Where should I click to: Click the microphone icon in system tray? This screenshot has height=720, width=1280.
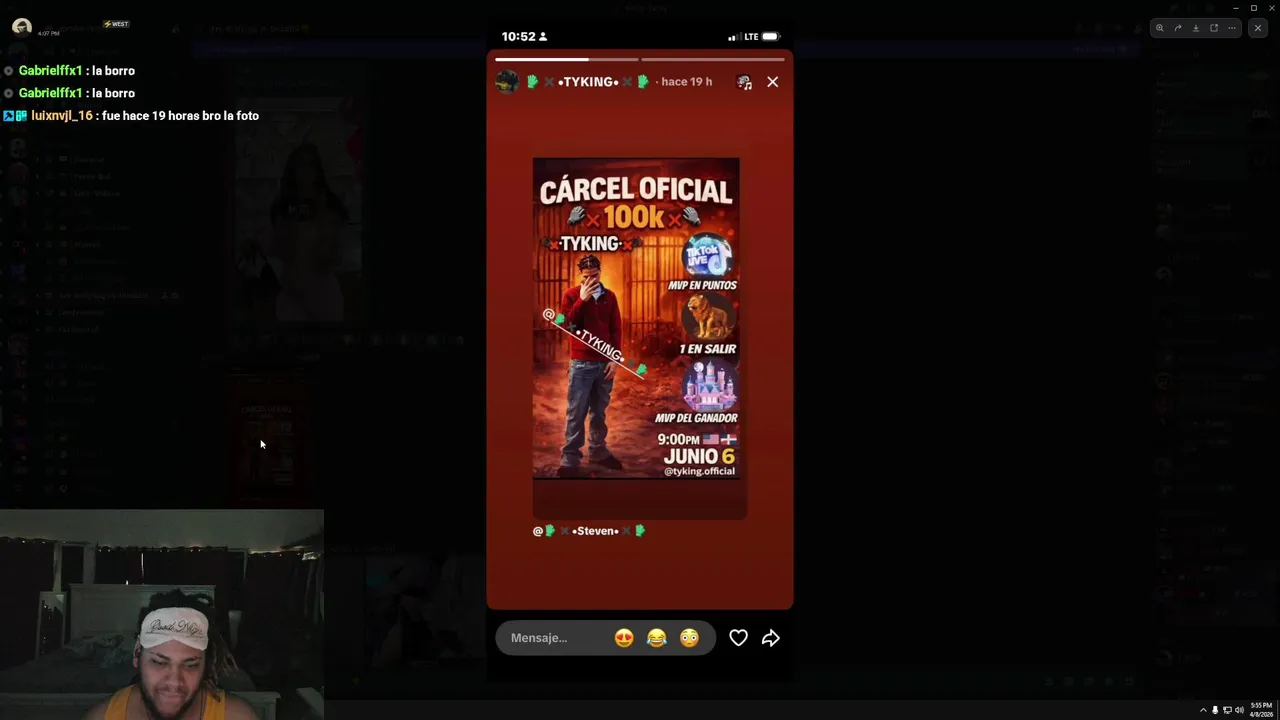coord(1215,710)
